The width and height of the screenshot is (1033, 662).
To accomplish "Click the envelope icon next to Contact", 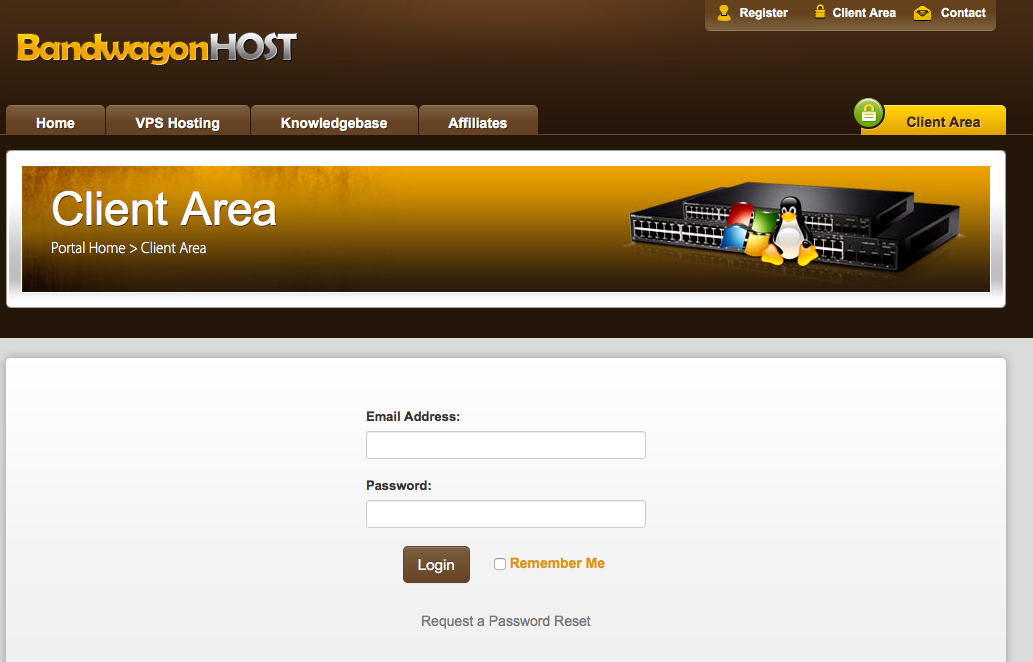I will (922, 13).
